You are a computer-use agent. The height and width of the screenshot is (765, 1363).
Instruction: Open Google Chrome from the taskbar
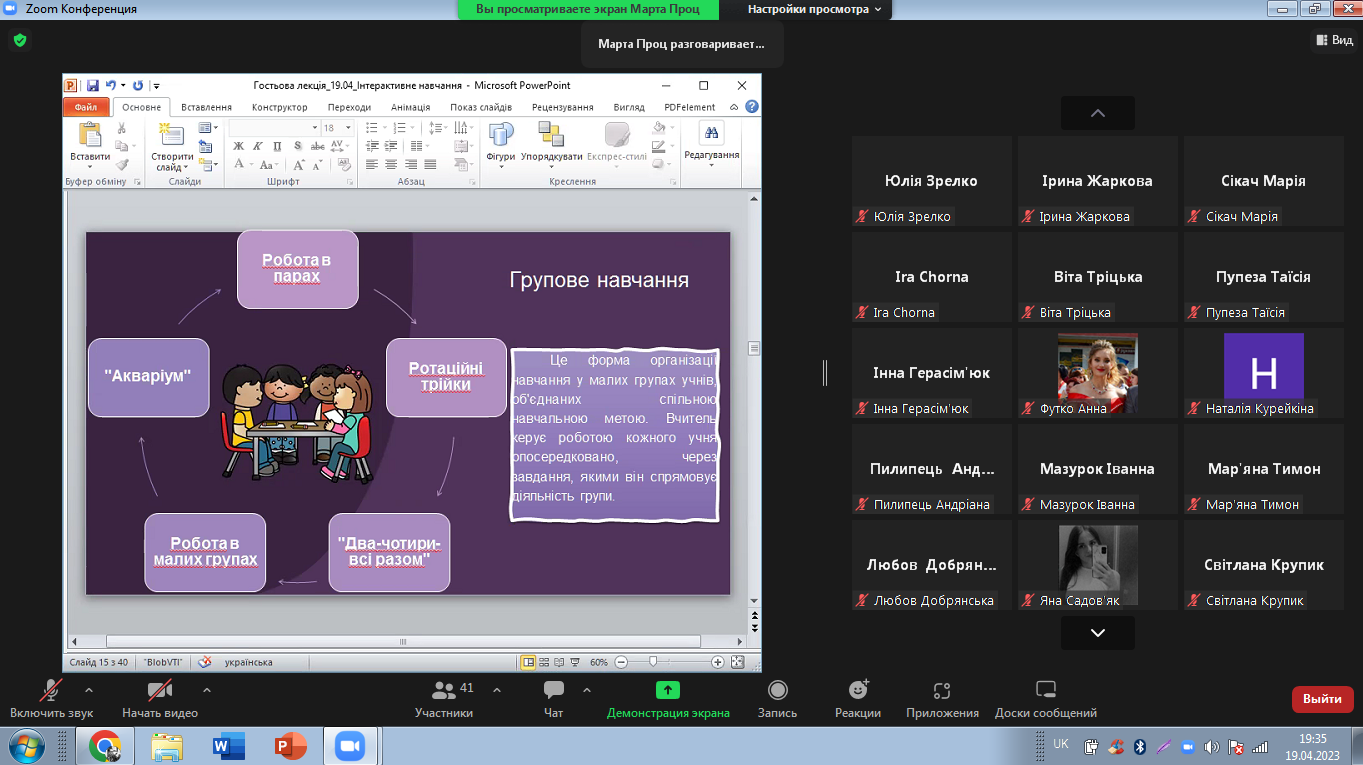[x=105, y=746]
